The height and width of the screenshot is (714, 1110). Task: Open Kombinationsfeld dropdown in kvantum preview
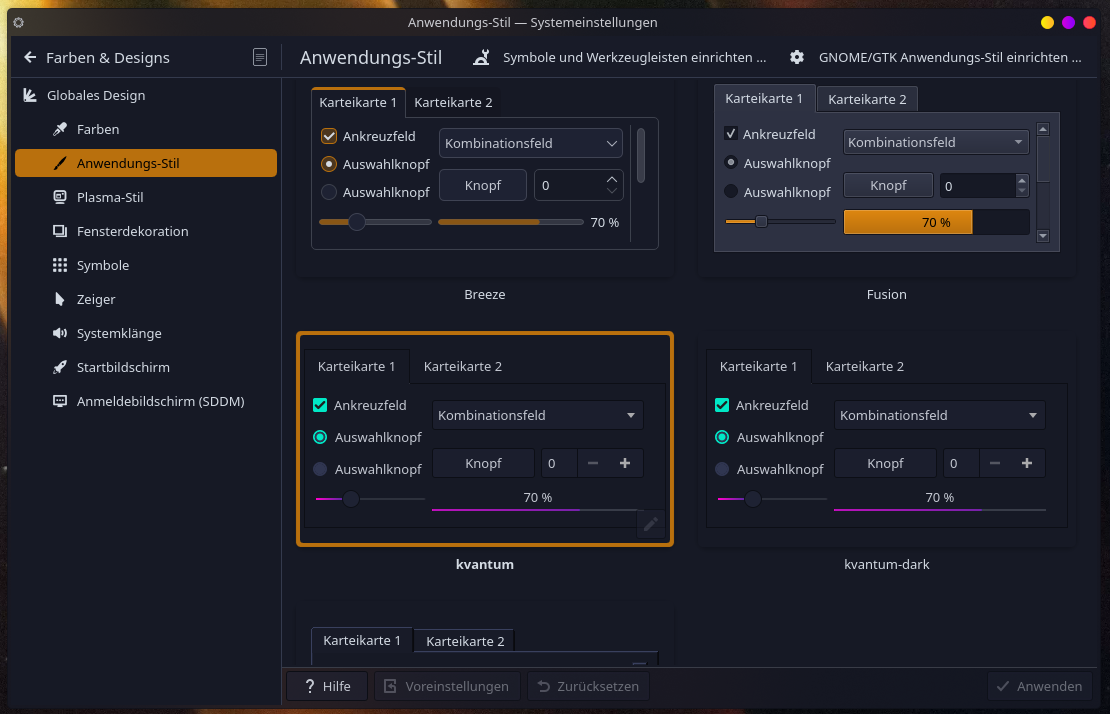click(537, 415)
